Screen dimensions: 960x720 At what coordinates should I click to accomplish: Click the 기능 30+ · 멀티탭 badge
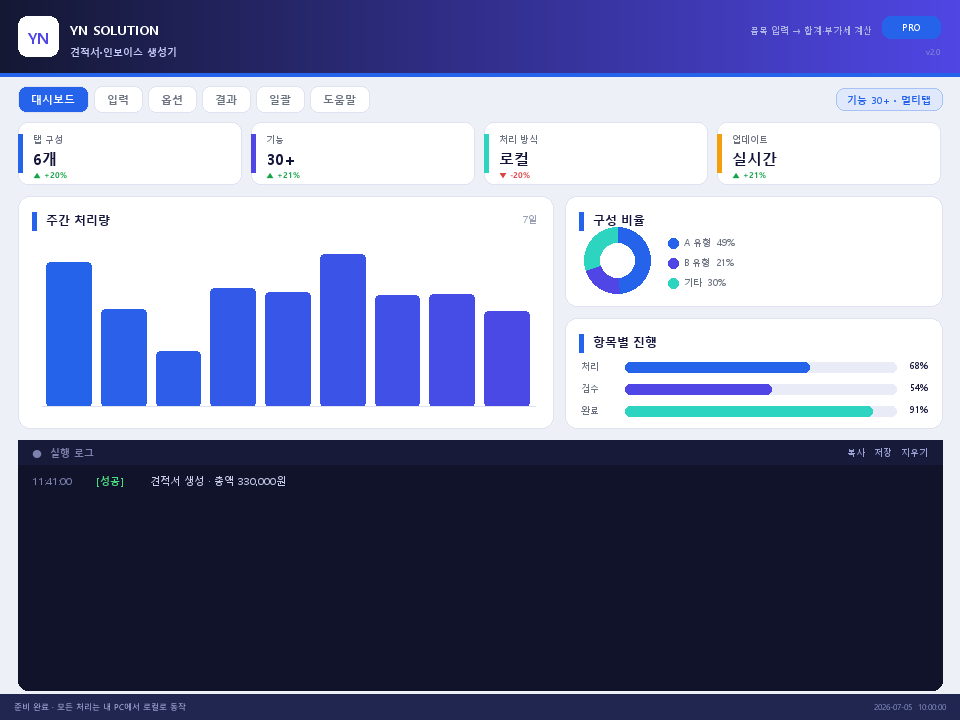click(889, 100)
